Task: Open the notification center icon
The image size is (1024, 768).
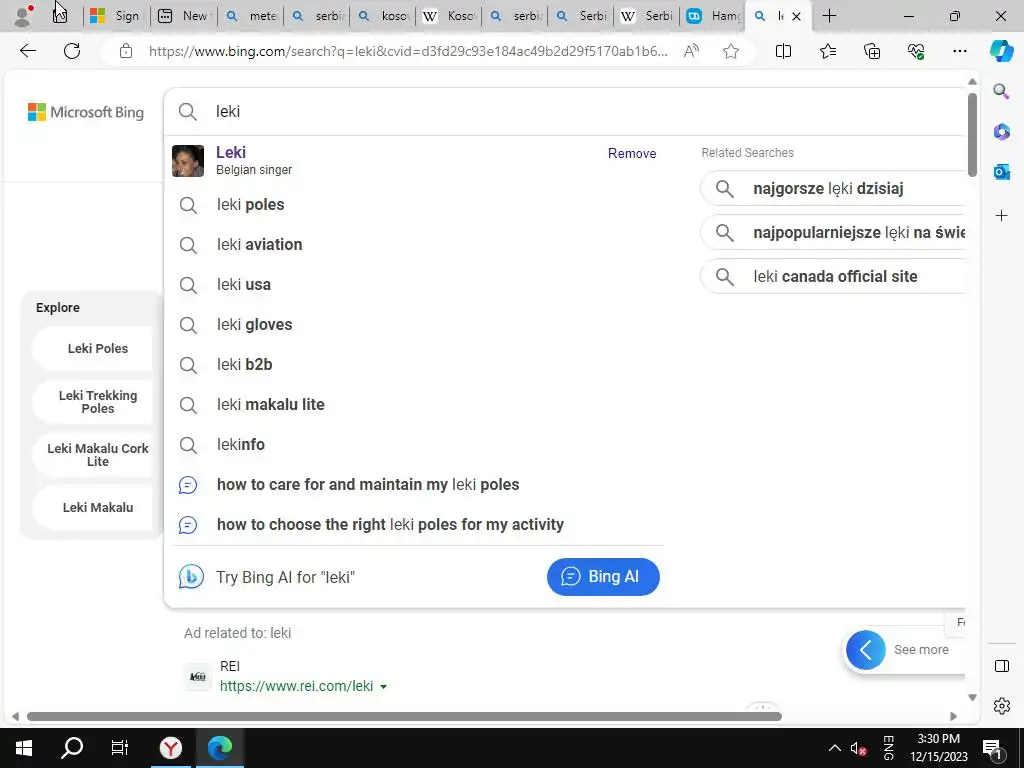Action: point(992,748)
